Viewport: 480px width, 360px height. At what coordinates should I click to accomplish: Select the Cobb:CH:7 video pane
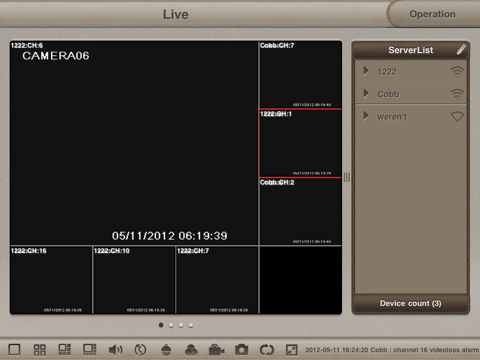coord(300,75)
